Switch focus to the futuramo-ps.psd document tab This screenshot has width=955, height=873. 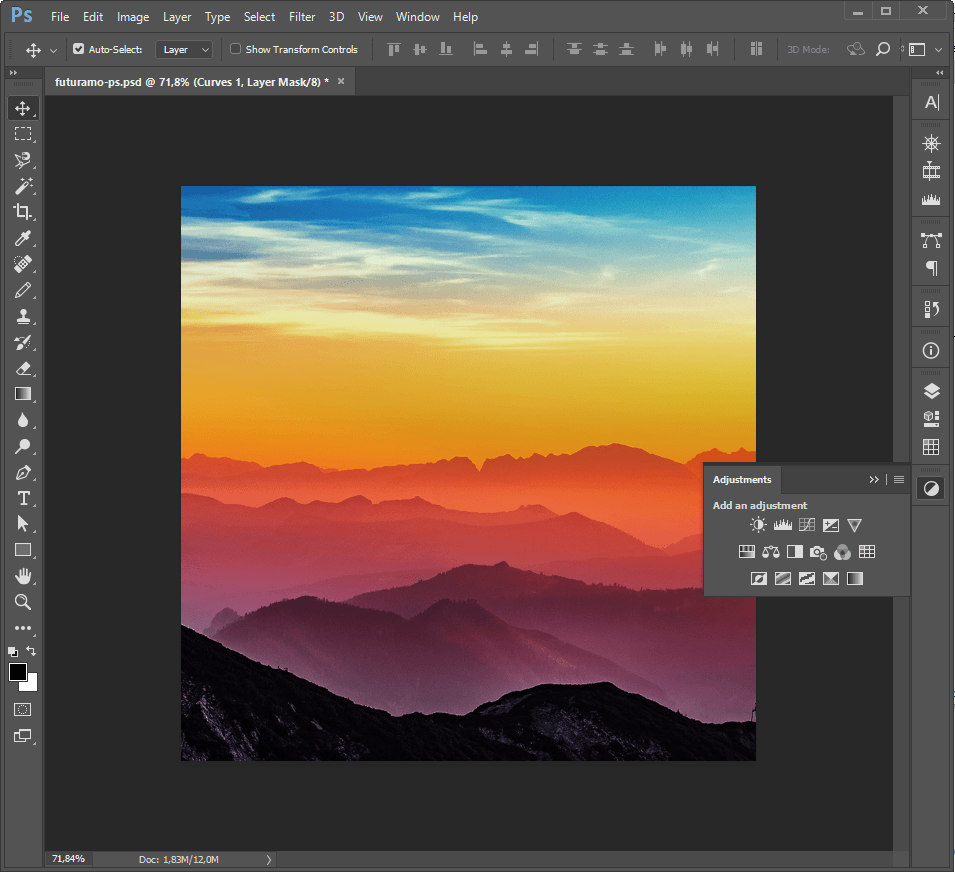190,81
